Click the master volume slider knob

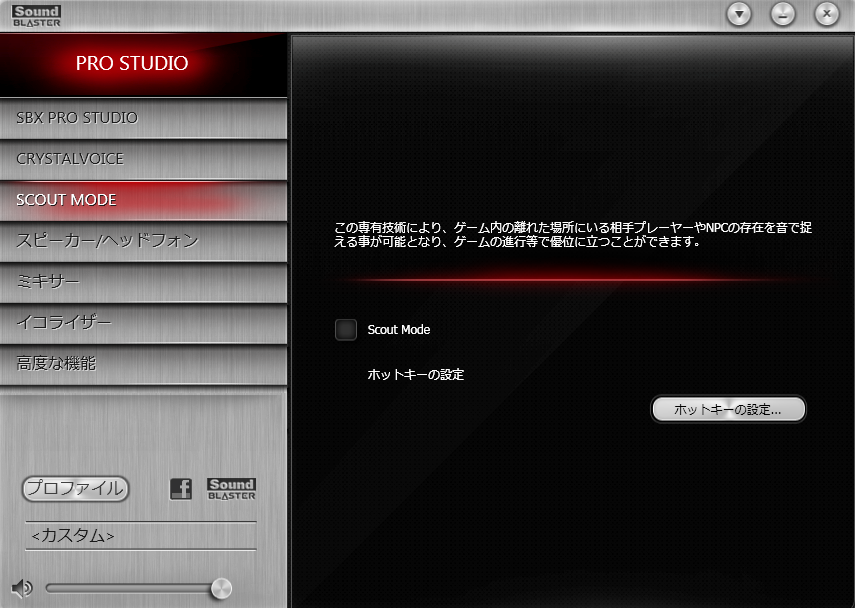click(221, 589)
